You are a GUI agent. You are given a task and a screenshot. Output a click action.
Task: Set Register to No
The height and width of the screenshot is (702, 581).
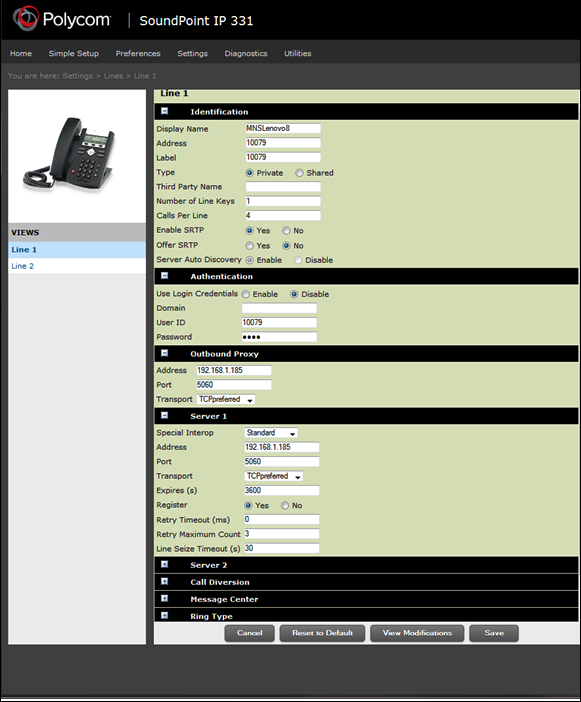tap(285, 505)
